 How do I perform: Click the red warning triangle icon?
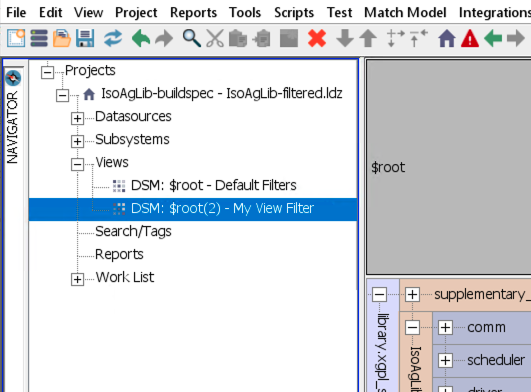(x=470, y=38)
